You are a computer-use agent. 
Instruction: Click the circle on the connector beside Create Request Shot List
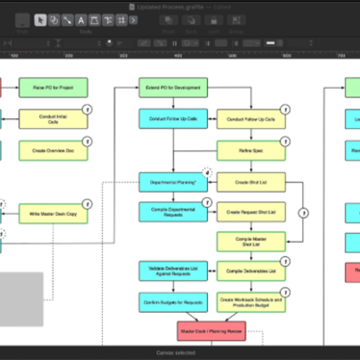(303, 213)
